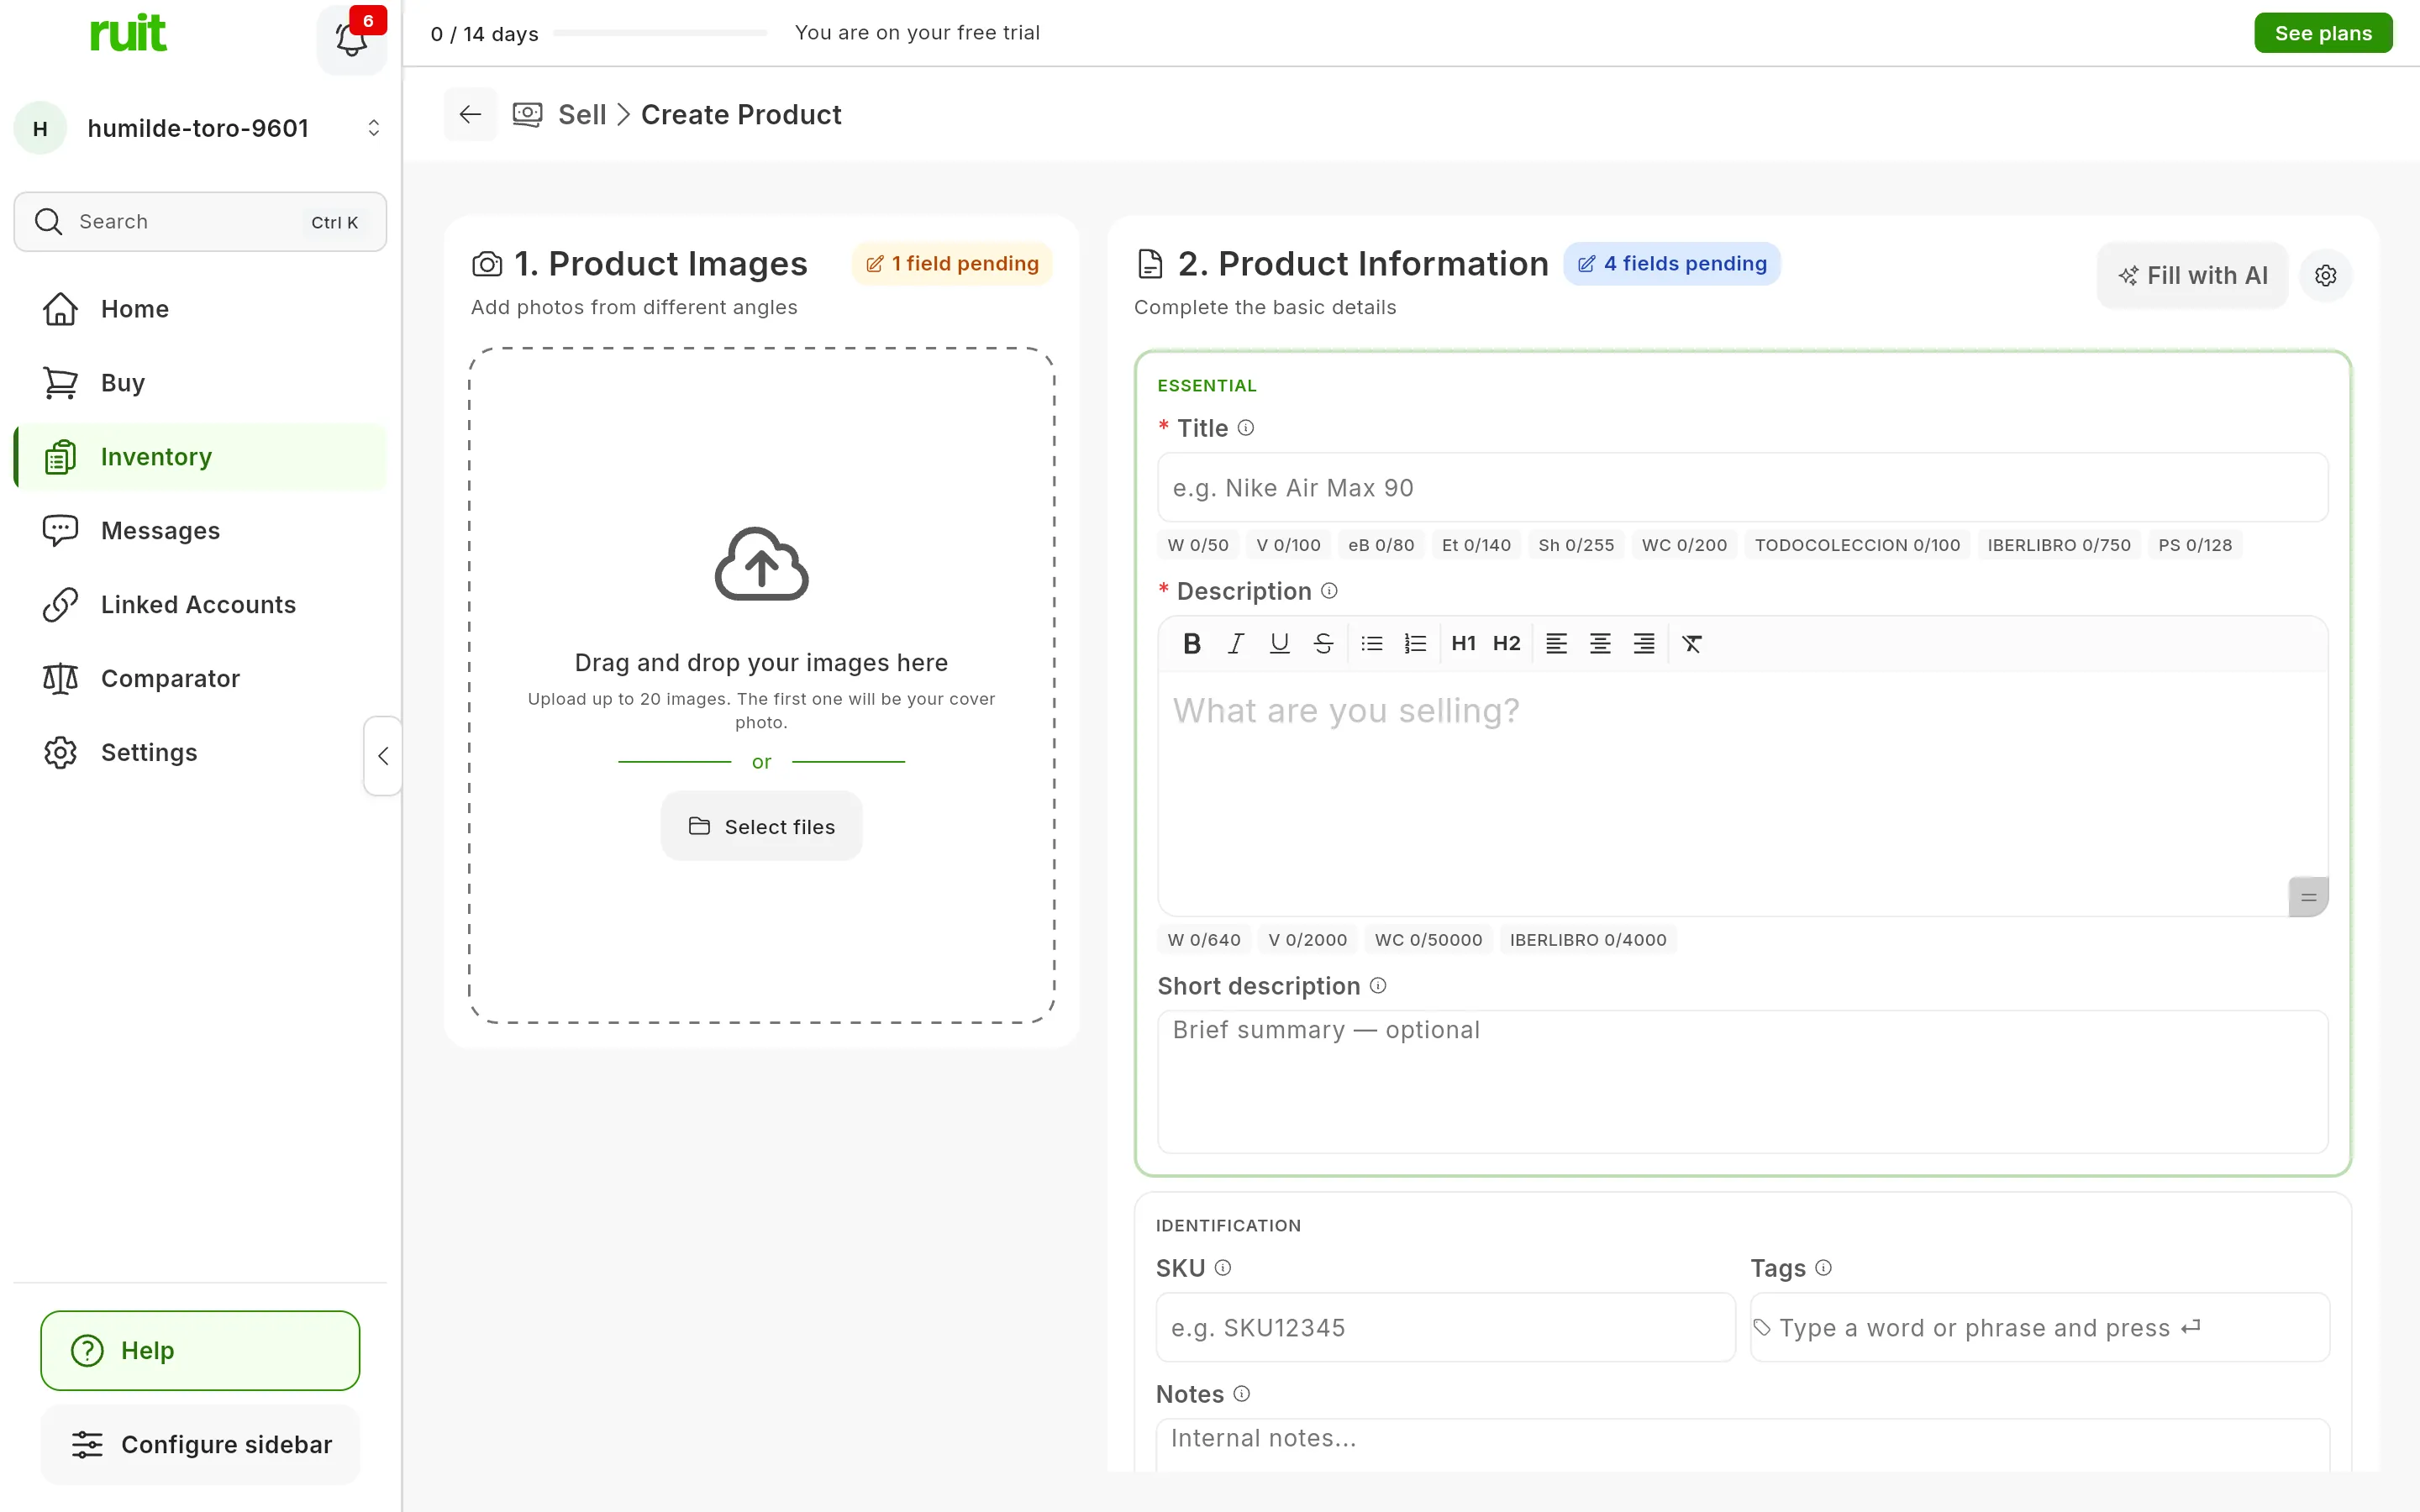Open Linked Accounts in sidebar
2420x1512 pixels.
(x=200, y=605)
